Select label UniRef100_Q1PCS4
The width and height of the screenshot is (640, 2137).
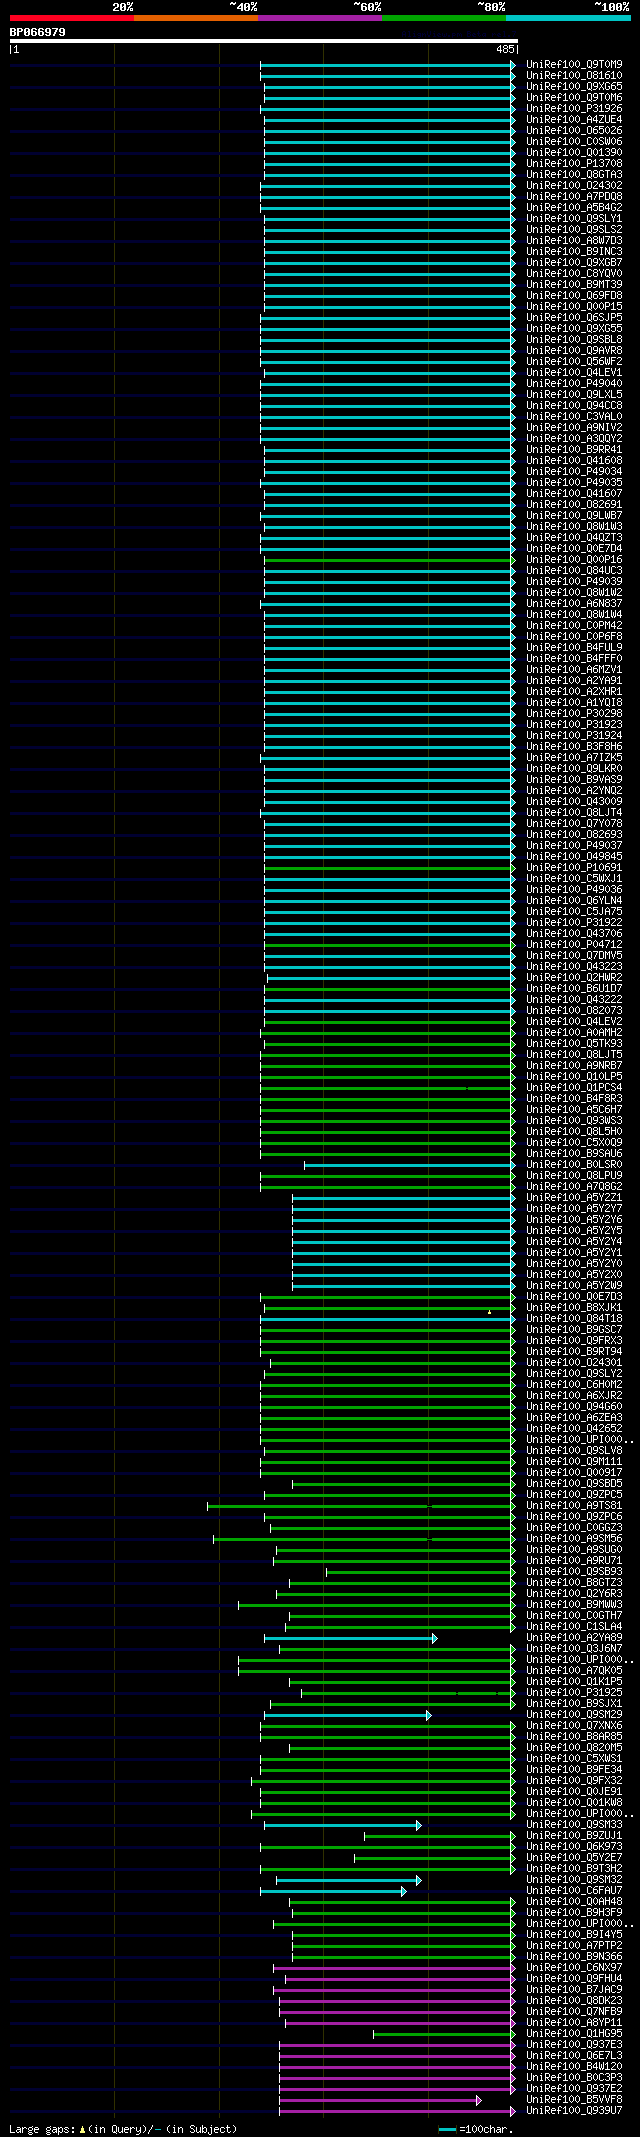[574, 1087]
